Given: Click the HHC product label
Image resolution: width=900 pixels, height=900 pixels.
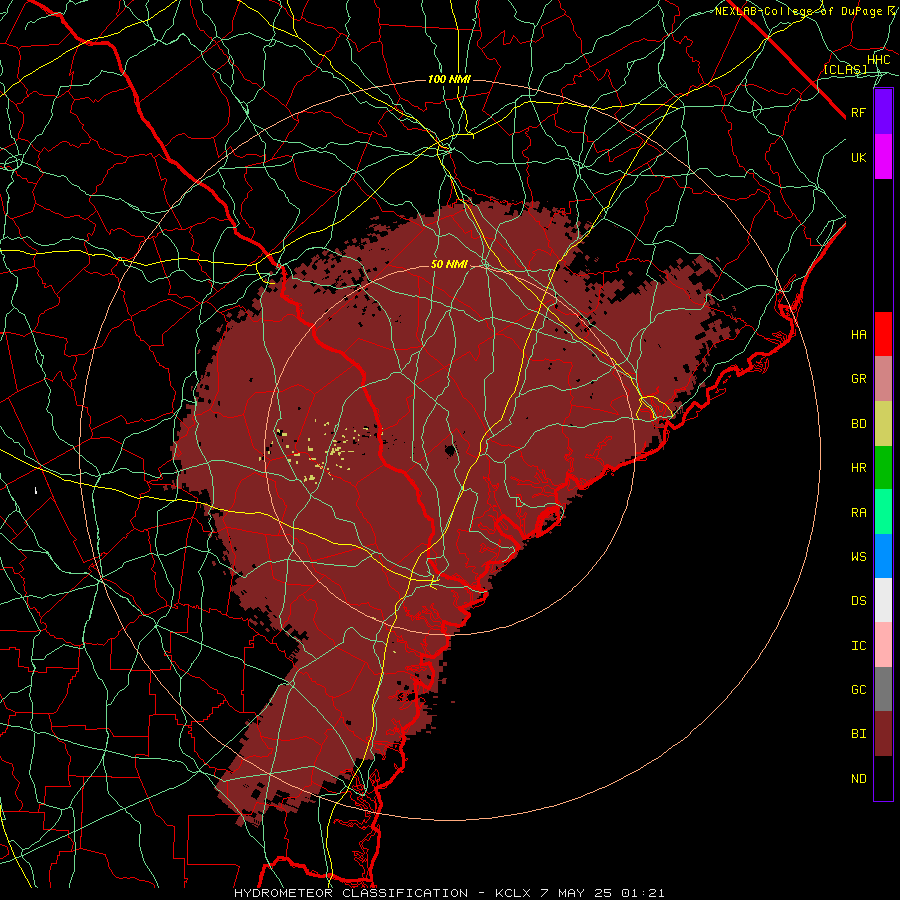Looking at the screenshot, I should click(878, 60).
